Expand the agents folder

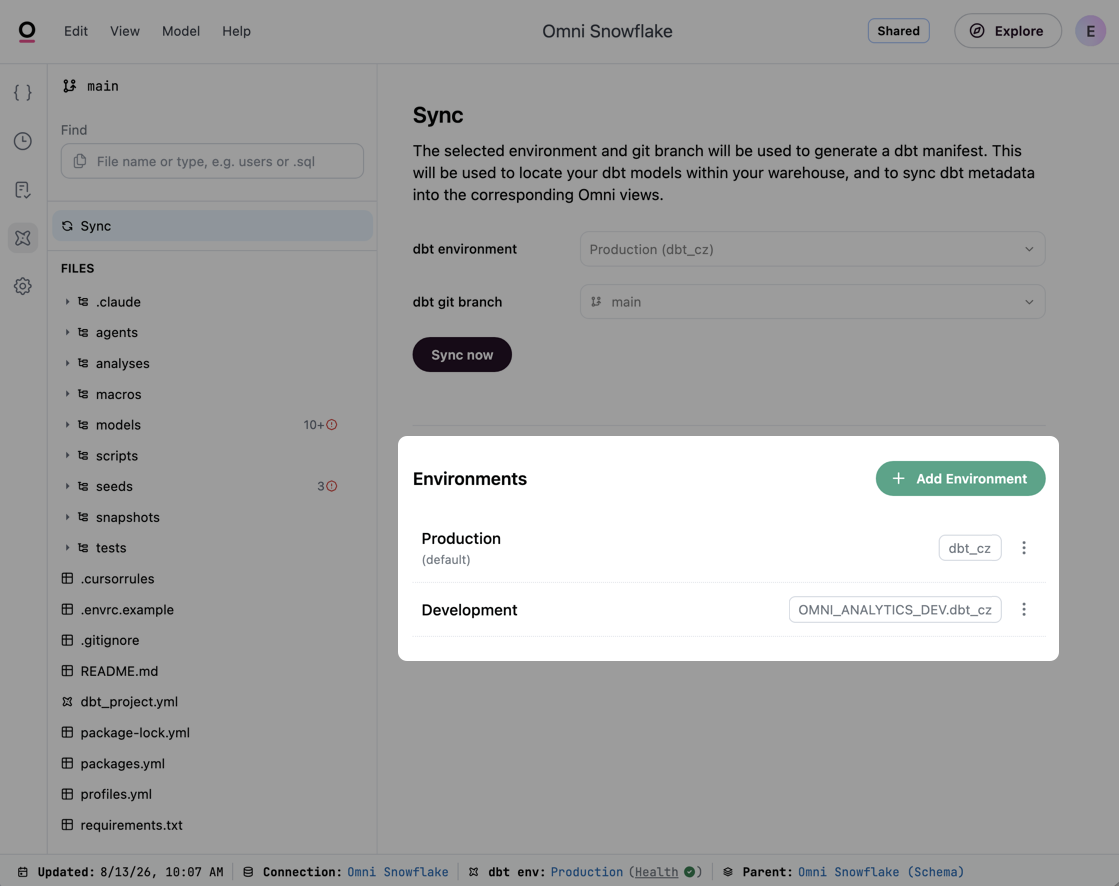pyautogui.click(x=67, y=332)
